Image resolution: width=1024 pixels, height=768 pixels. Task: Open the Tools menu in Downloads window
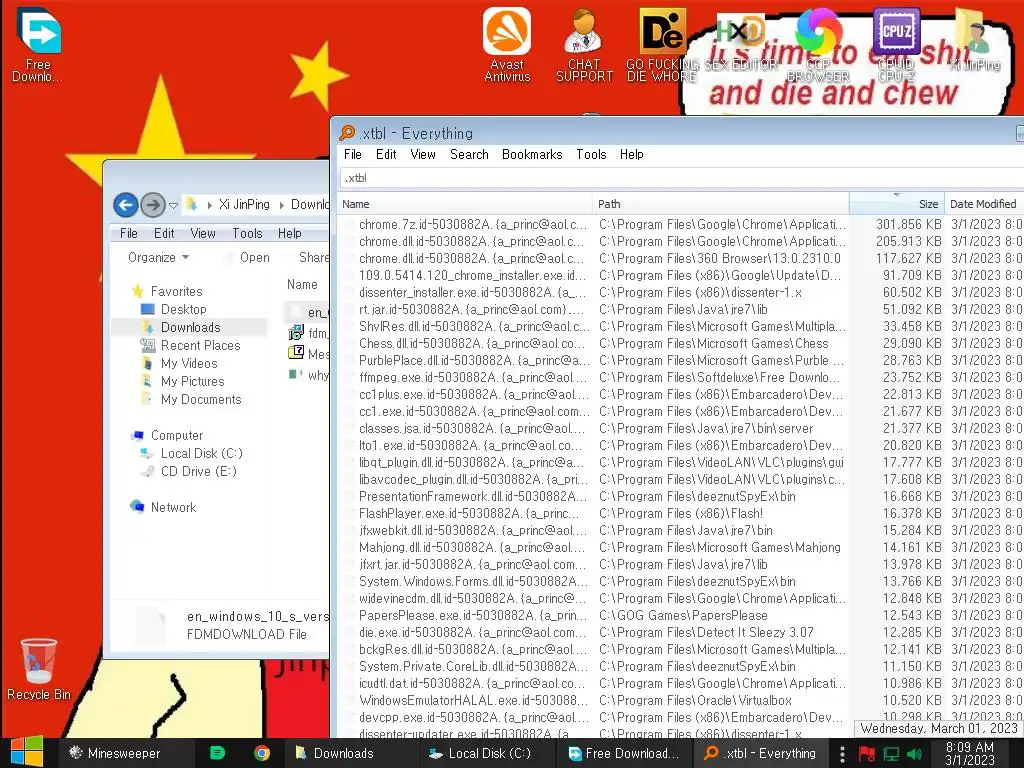[x=248, y=233]
